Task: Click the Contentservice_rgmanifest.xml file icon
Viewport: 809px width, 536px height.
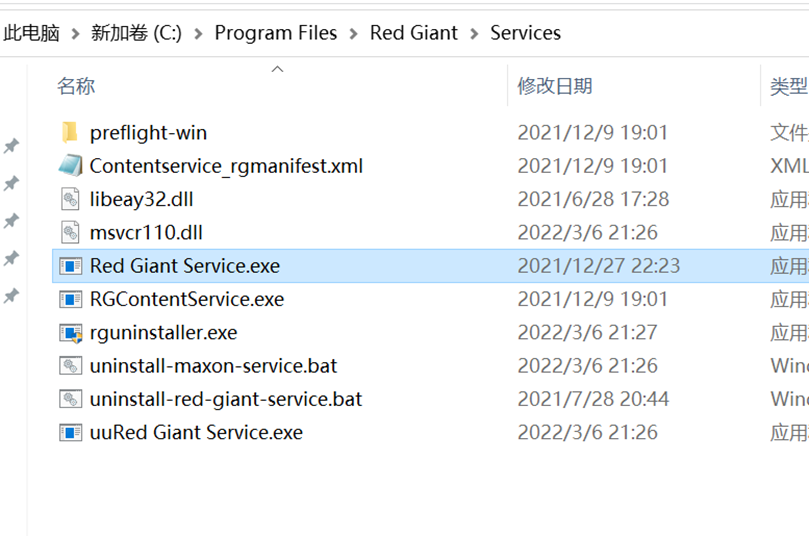Action: [69, 166]
